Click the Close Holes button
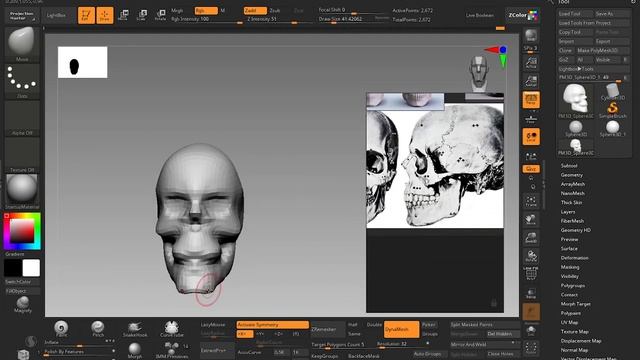This screenshot has height=360, width=640. pyautogui.click(x=502, y=354)
